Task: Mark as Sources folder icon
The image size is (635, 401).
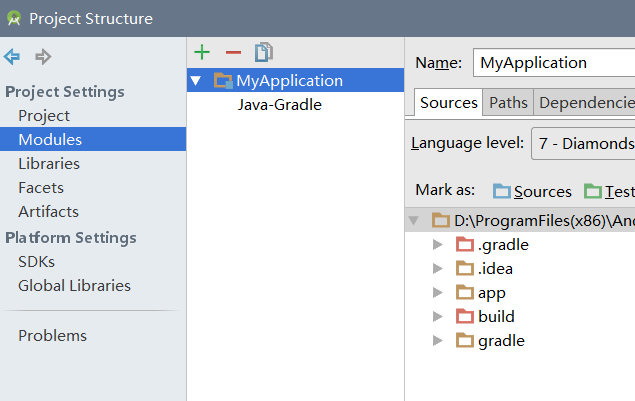Action: [501, 191]
